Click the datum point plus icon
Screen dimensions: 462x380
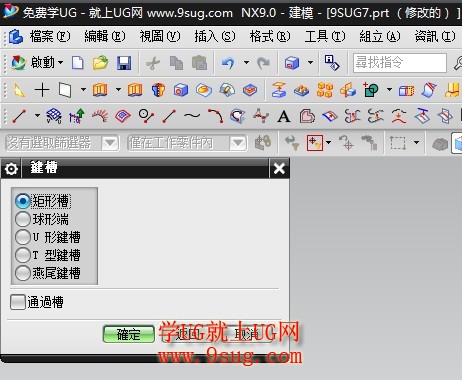[42, 90]
